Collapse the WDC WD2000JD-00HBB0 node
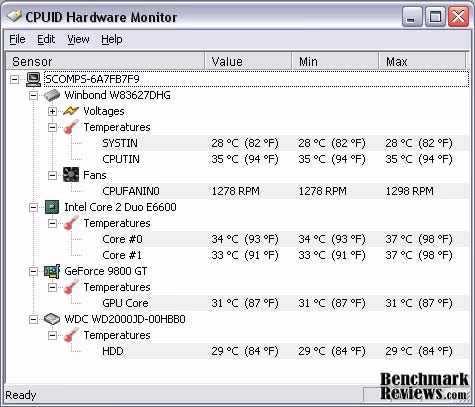This screenshot has width=475, height=407. coord(33,319)
